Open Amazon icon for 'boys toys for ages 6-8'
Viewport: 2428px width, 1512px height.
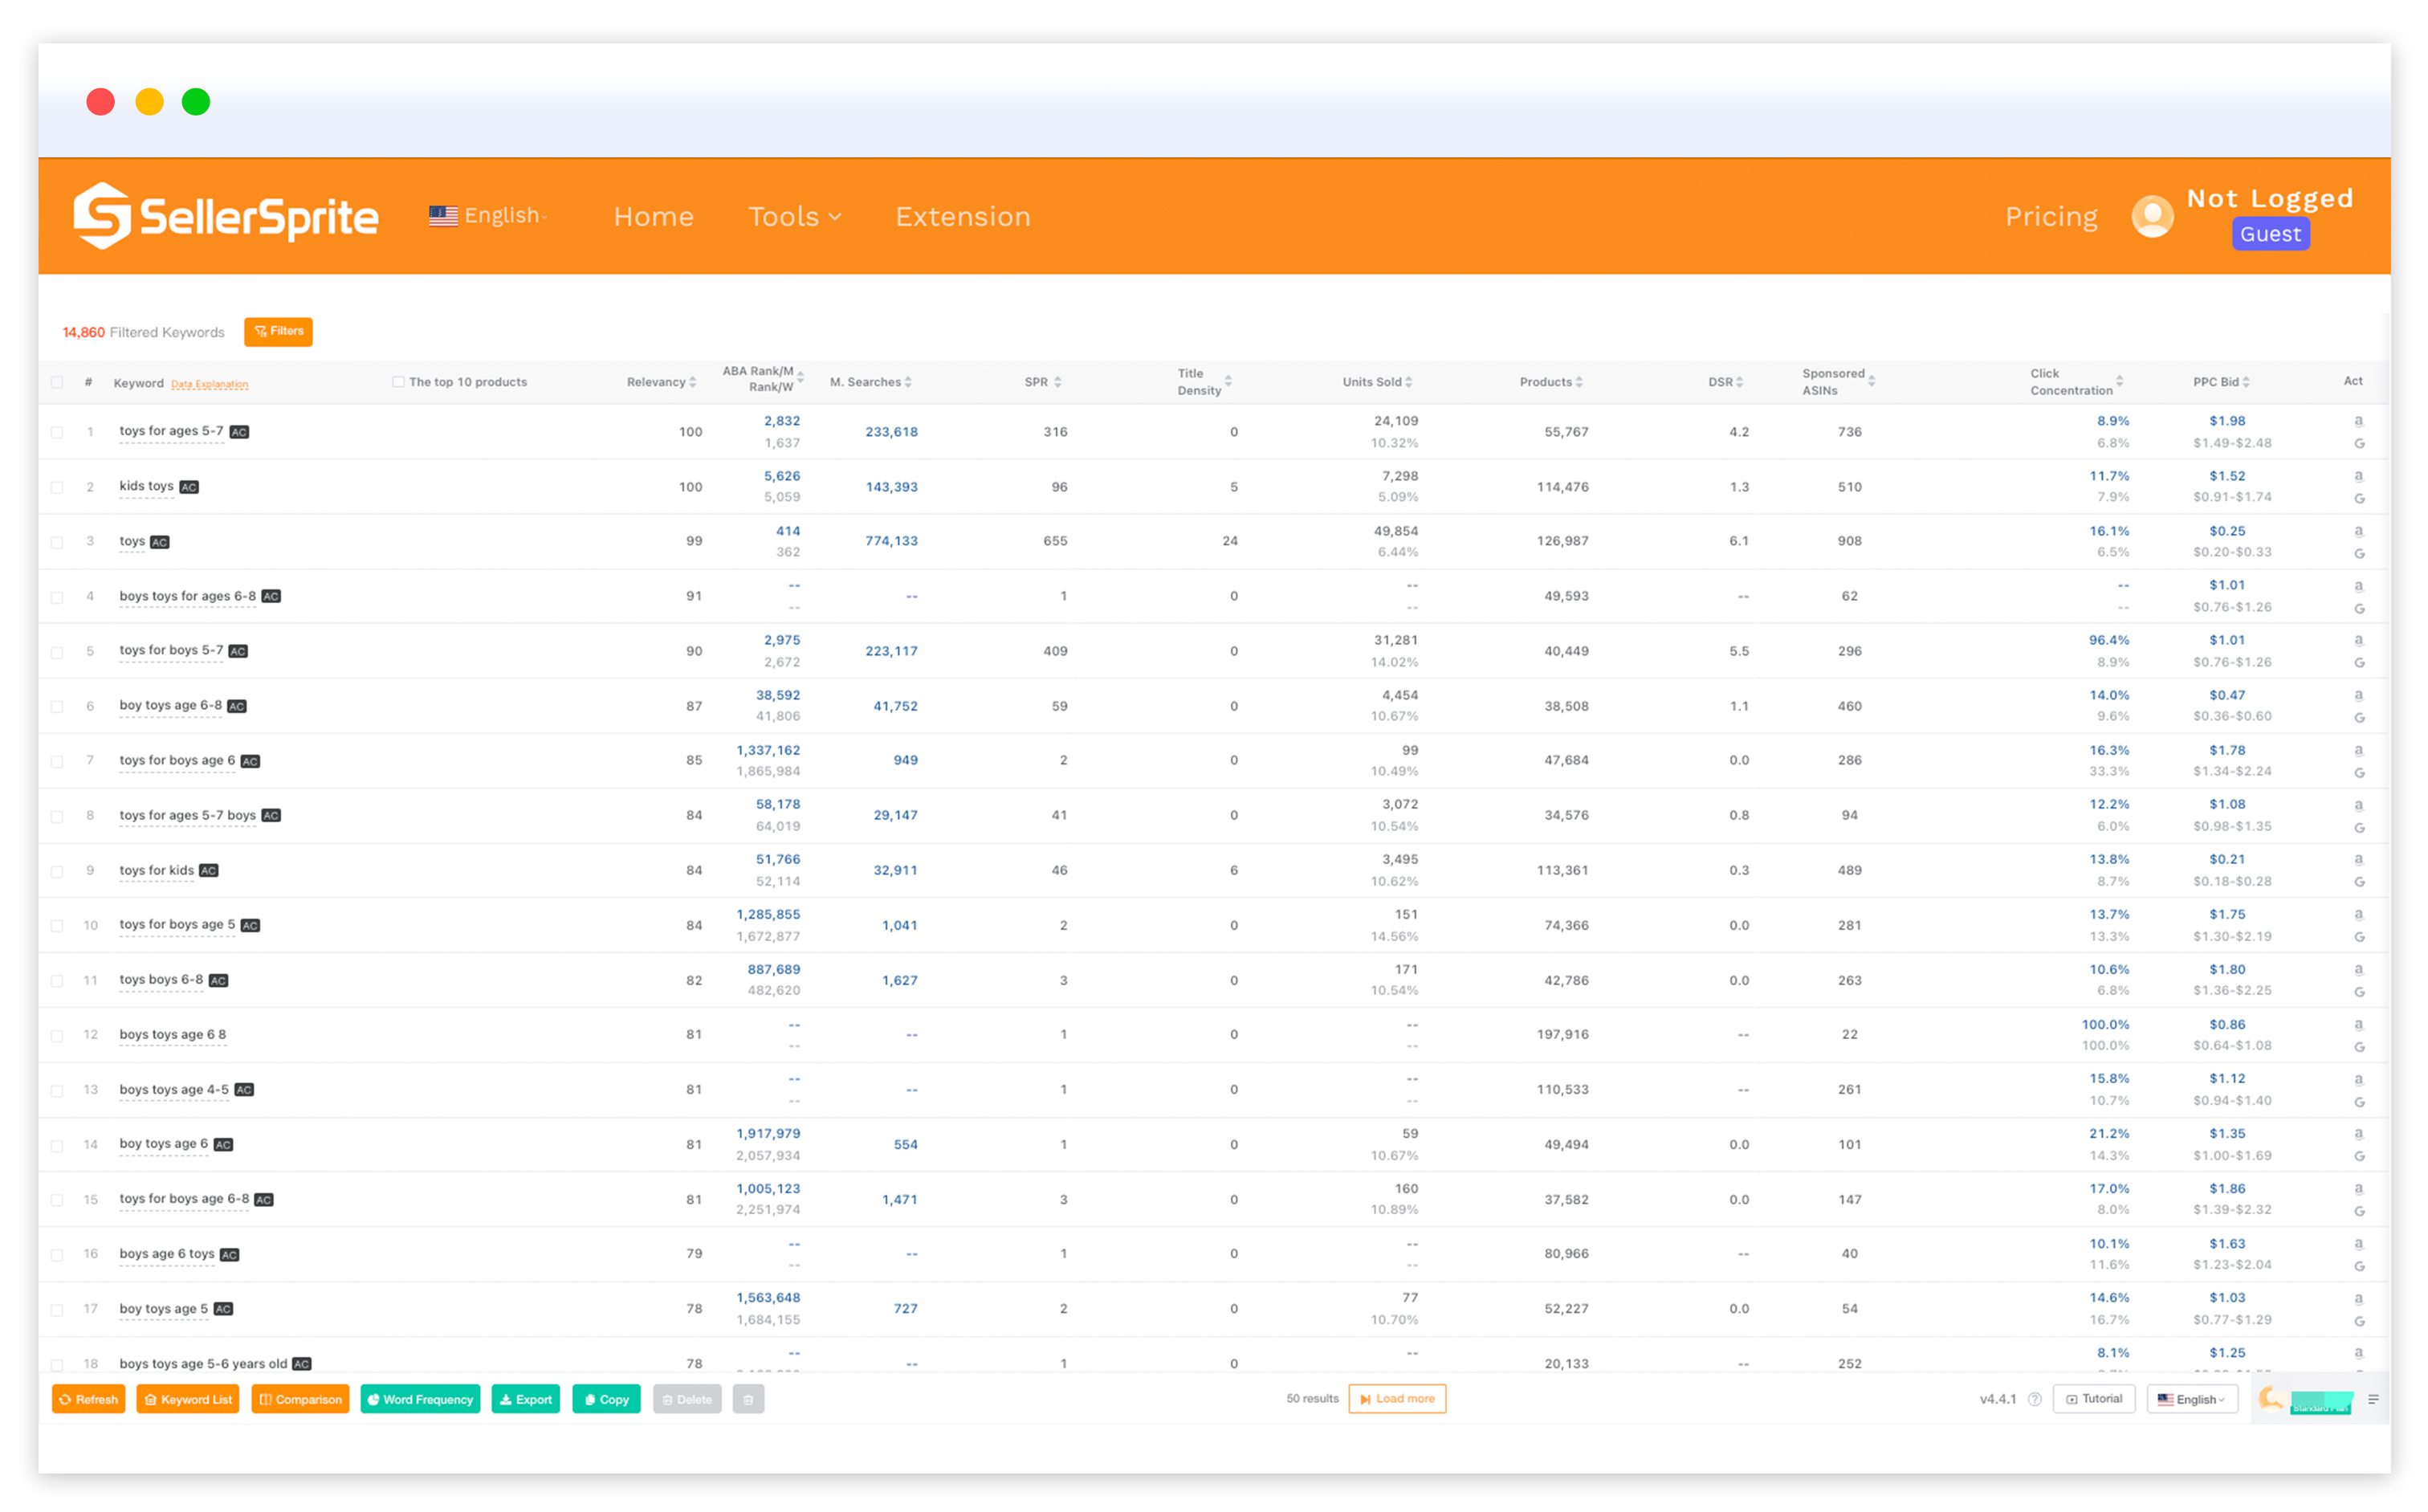tap(2358, 586)
